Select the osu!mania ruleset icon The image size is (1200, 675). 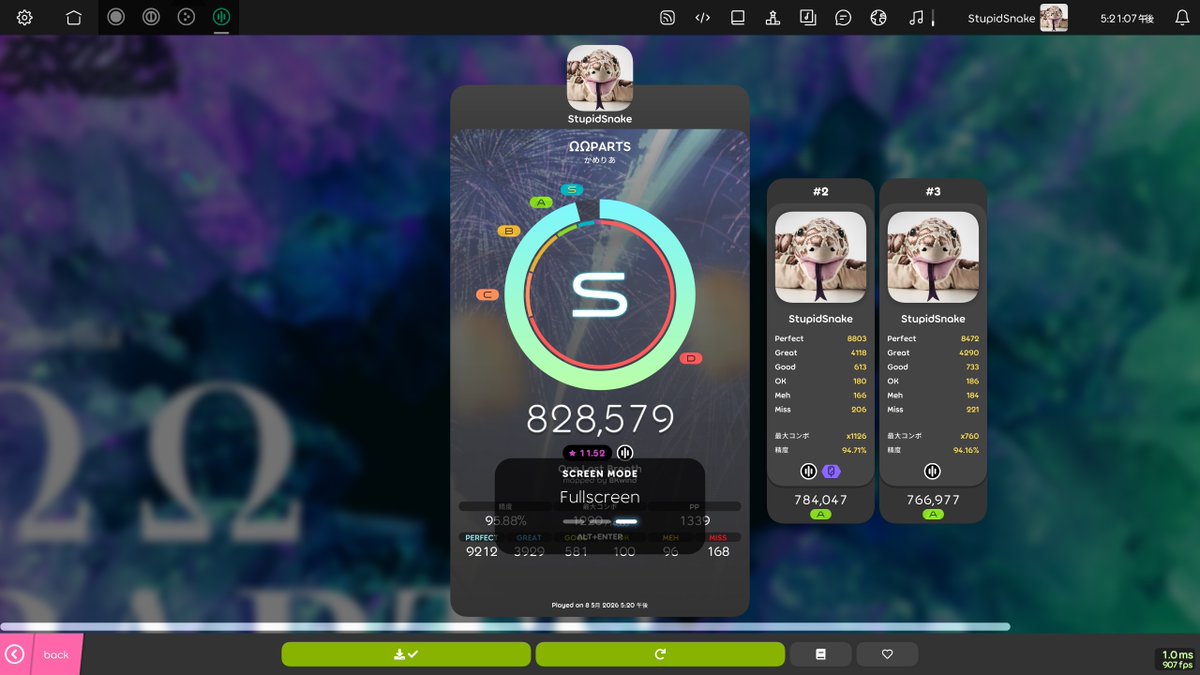(221, 17)
